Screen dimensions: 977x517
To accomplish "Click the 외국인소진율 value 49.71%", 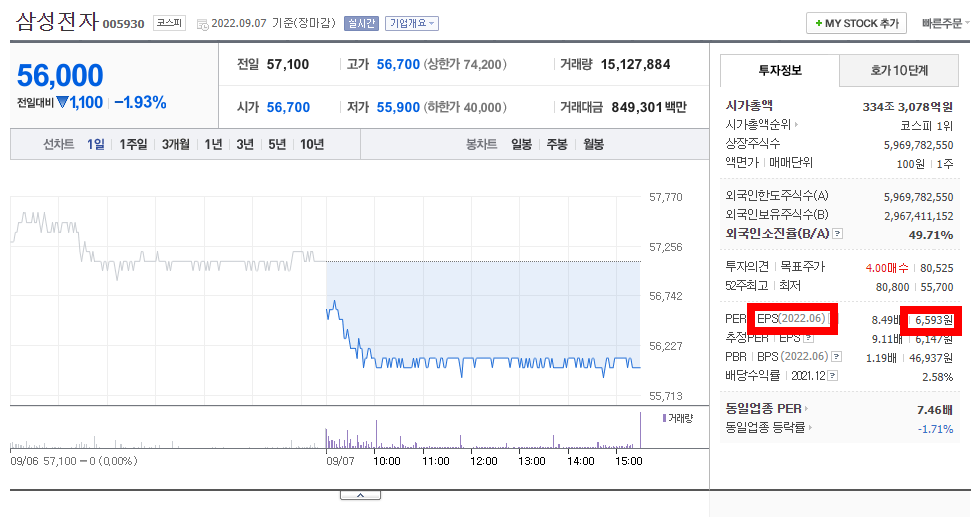I will point(931,235).
